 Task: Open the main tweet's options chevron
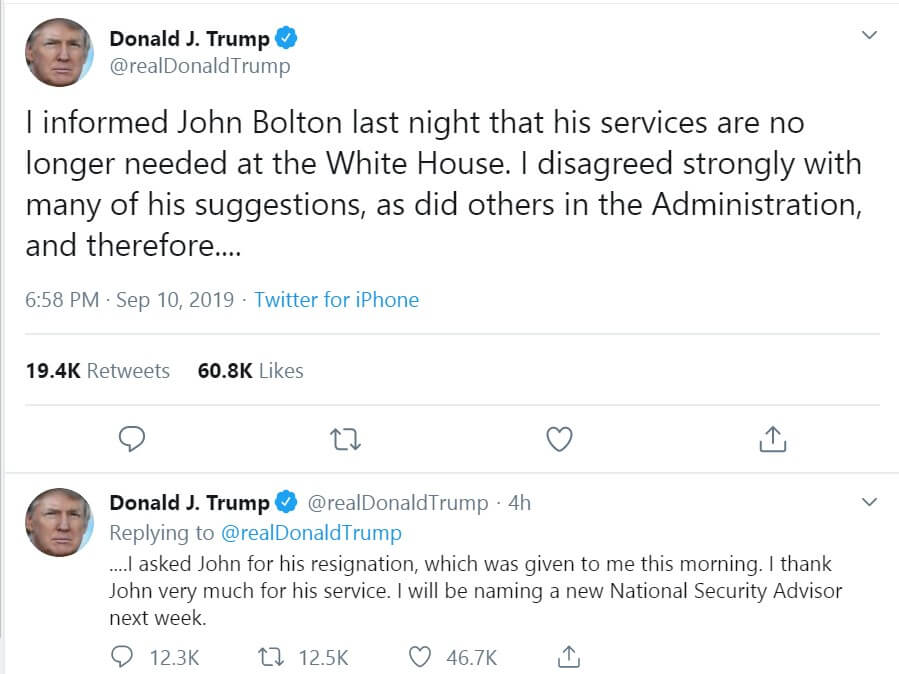coord(869,35)
